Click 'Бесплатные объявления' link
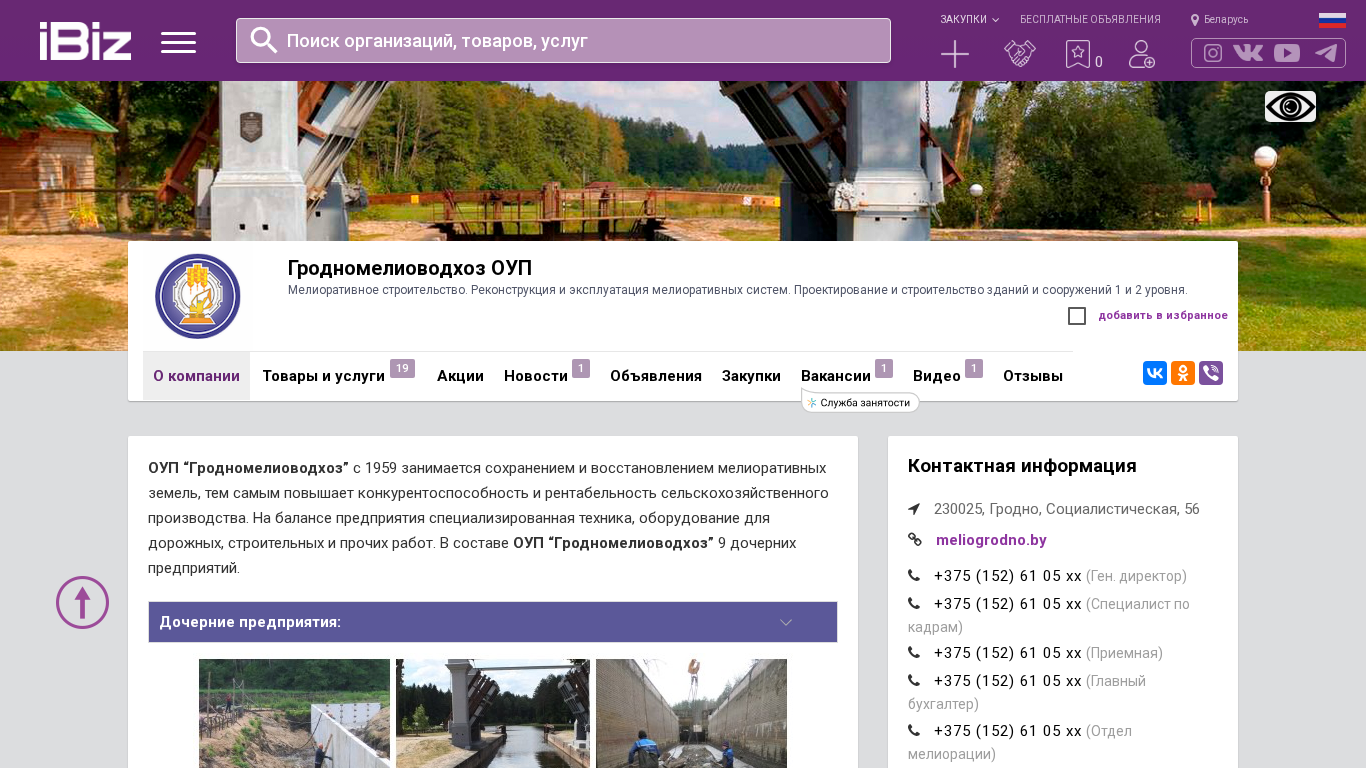This screenshot has height=768, width=1366. tap(1090, 20)
